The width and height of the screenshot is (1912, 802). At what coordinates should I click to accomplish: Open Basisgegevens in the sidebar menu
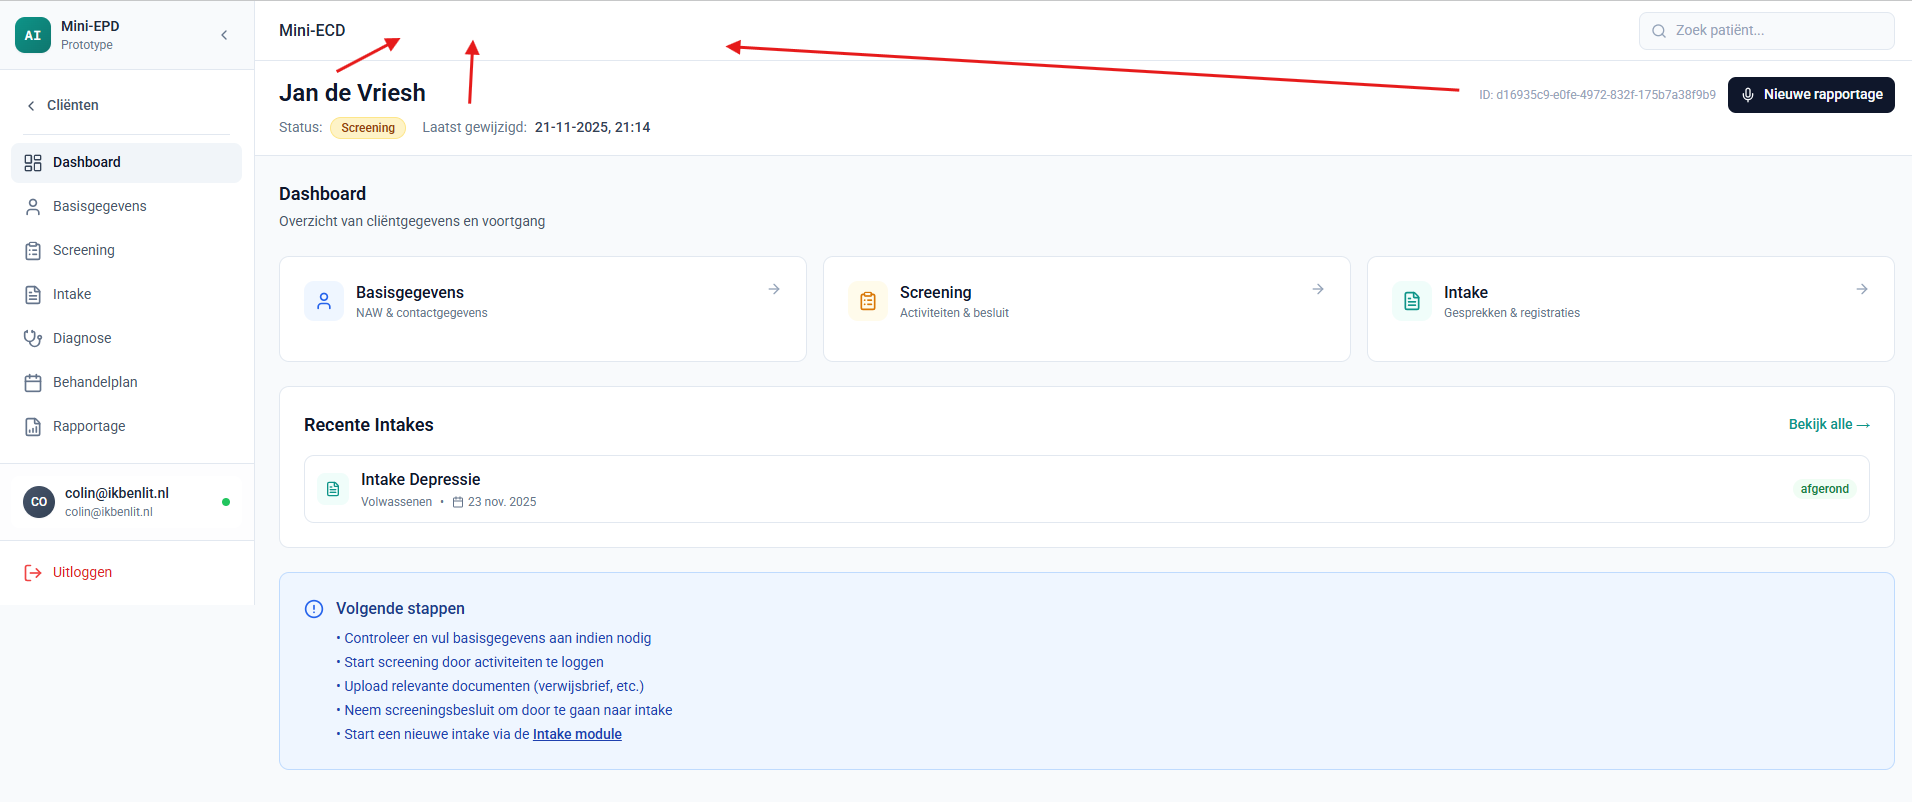[127, 207]
